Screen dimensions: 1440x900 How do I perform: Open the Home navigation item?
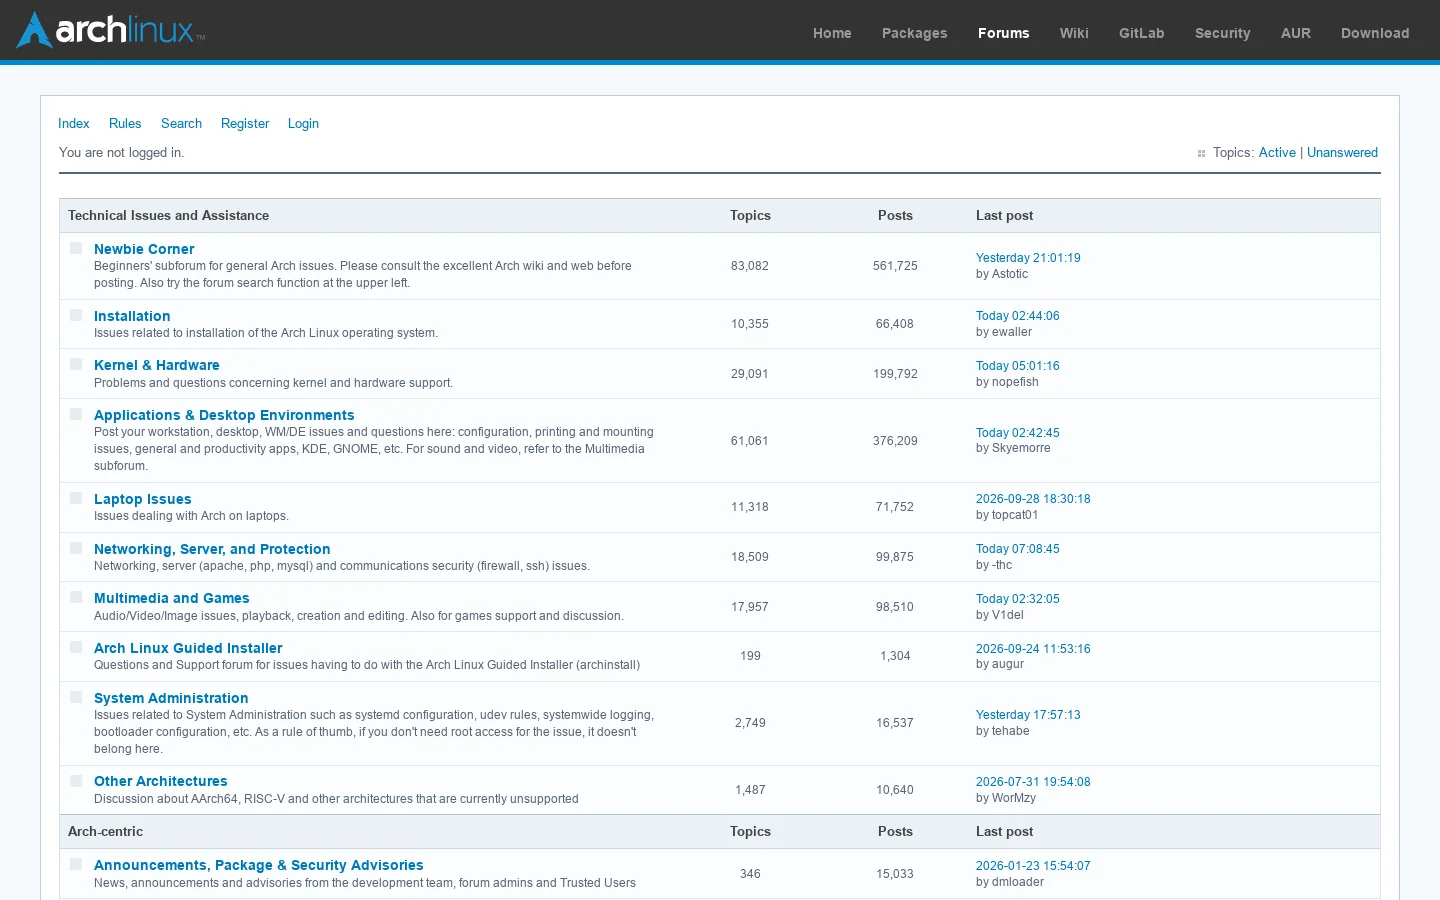coord(832,33)
